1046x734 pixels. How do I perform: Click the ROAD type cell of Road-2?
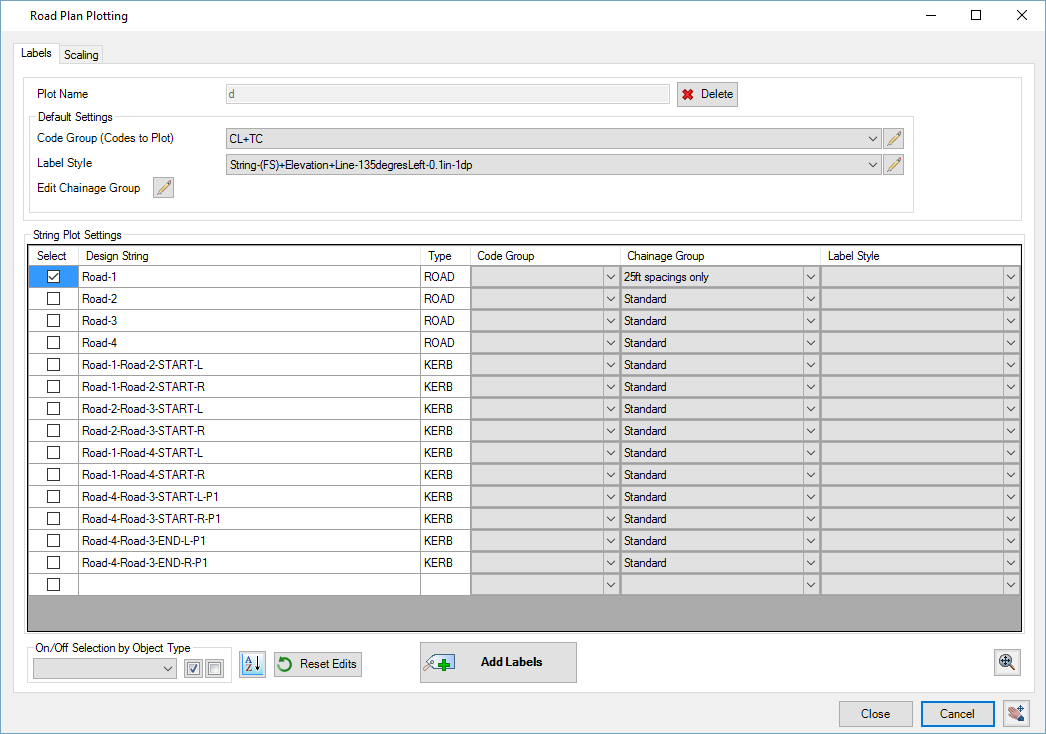tap(446, 298)
